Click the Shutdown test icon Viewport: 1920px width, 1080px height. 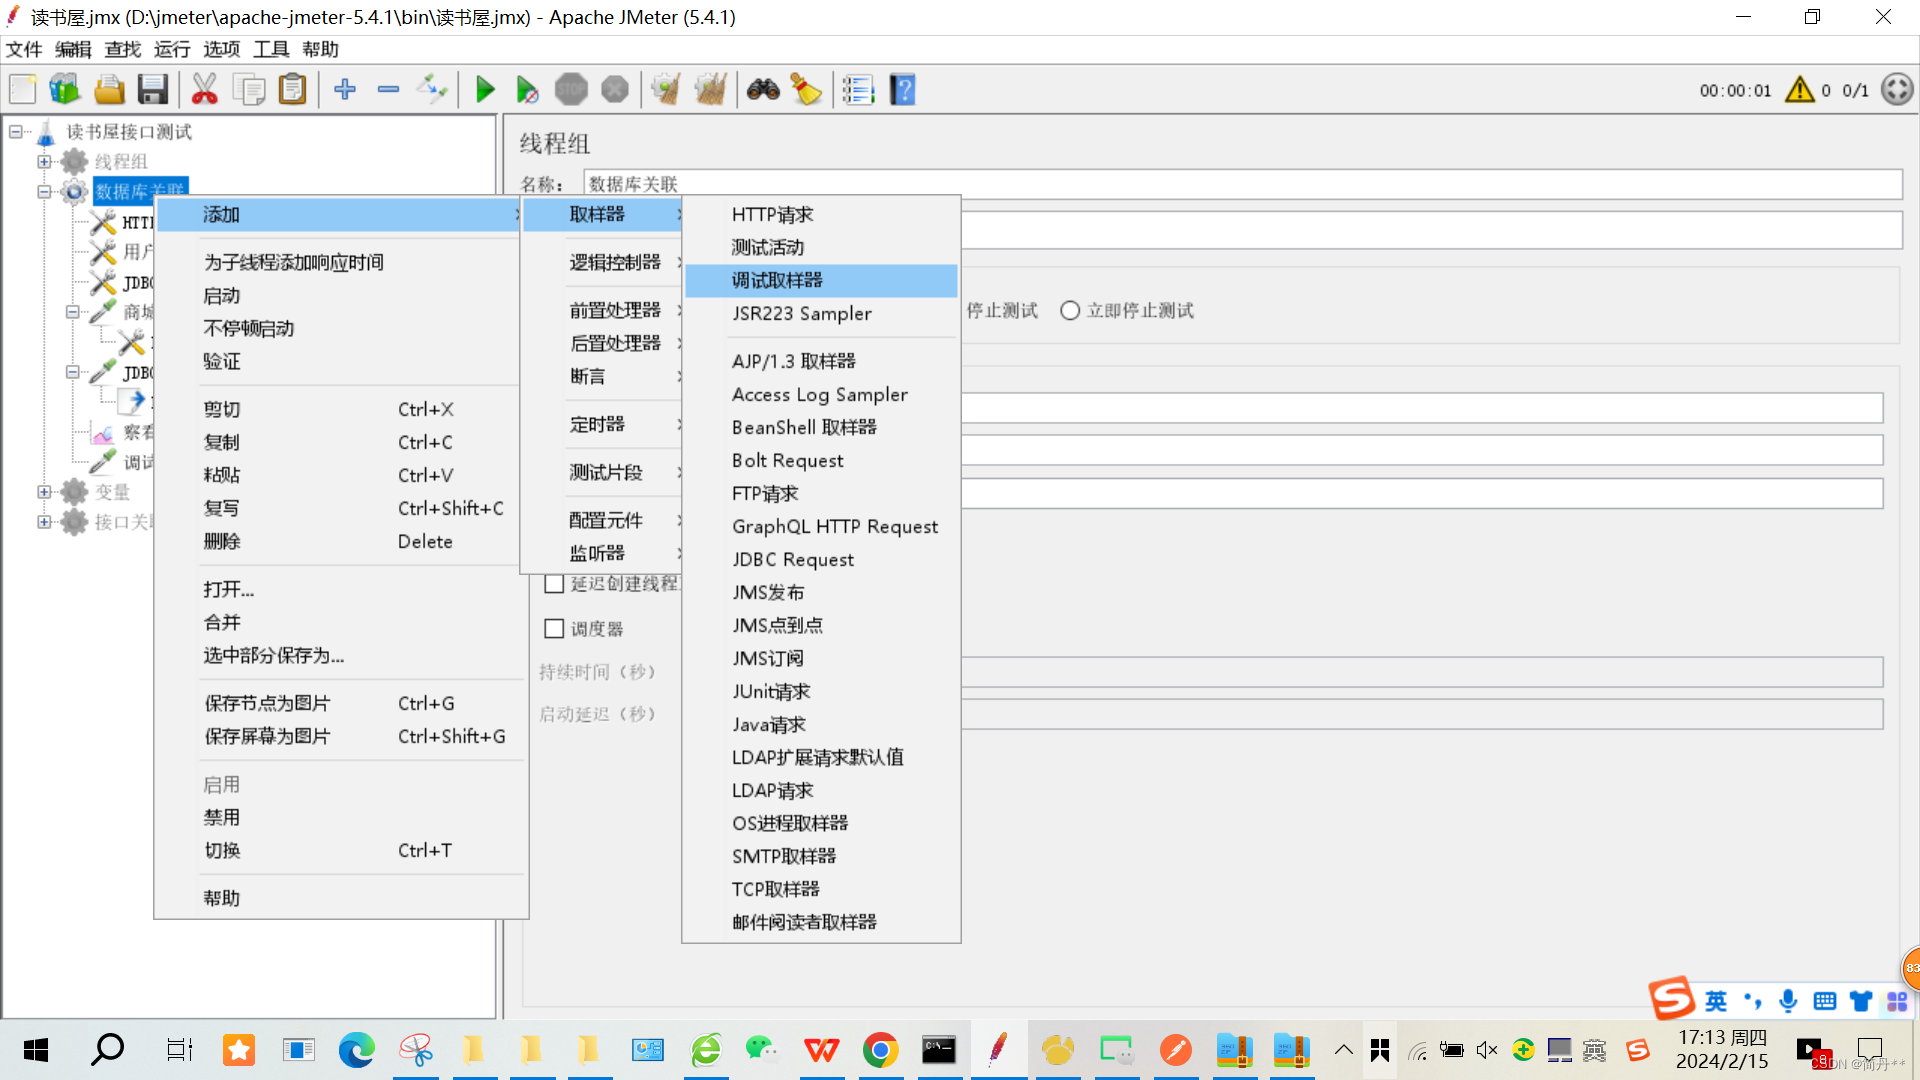615,90
